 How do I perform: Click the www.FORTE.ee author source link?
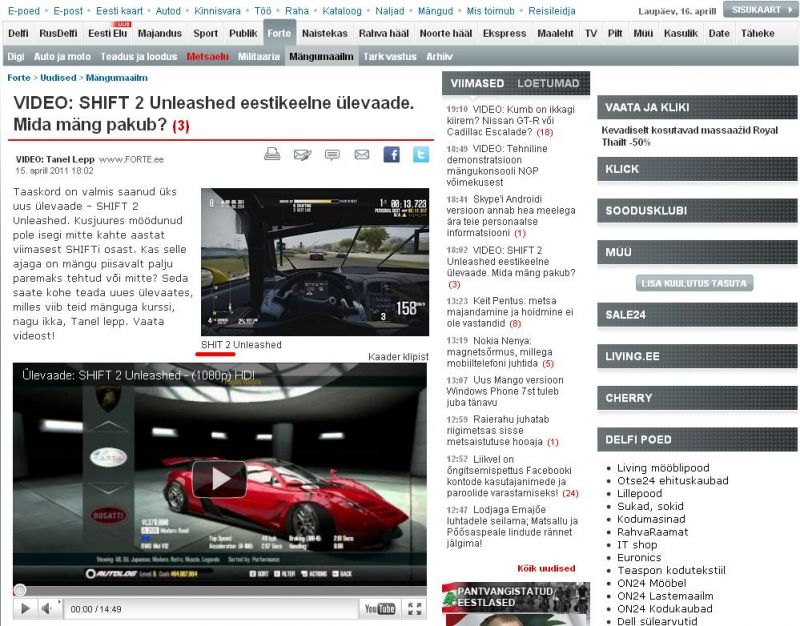(x=131, y=160)
